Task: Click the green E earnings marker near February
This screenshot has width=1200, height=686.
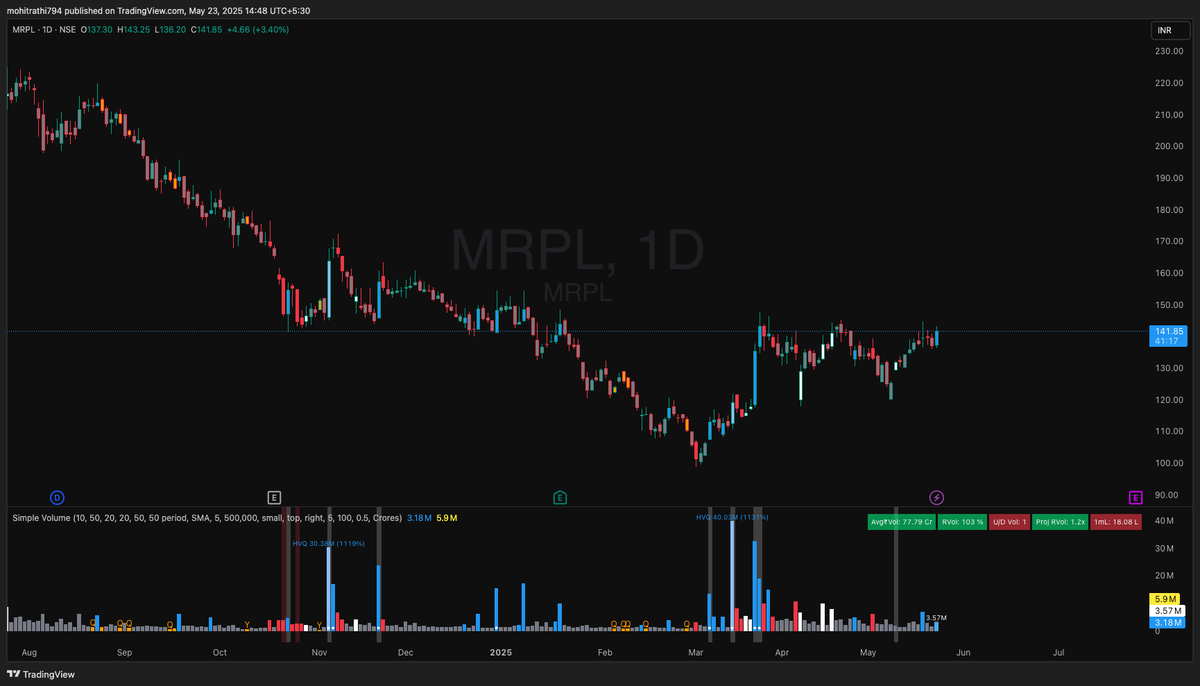Action: click(560, 497)
